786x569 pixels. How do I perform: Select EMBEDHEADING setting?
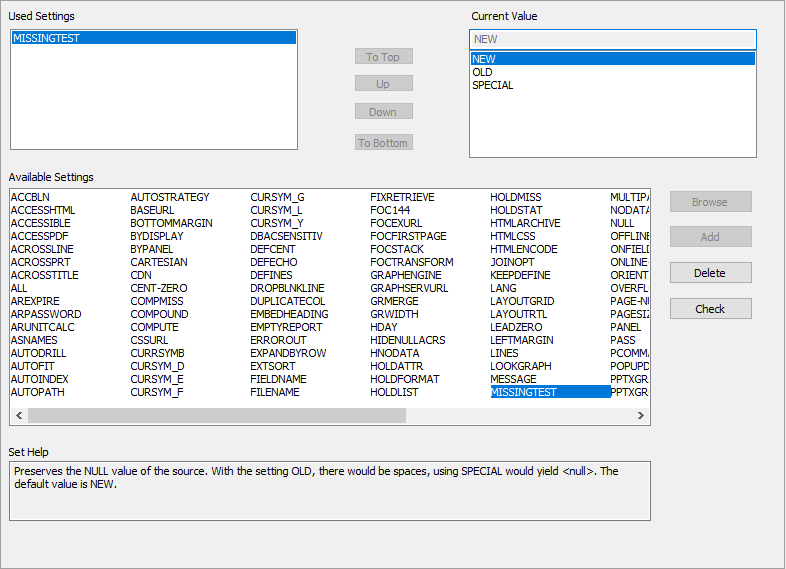click(289, 314)
